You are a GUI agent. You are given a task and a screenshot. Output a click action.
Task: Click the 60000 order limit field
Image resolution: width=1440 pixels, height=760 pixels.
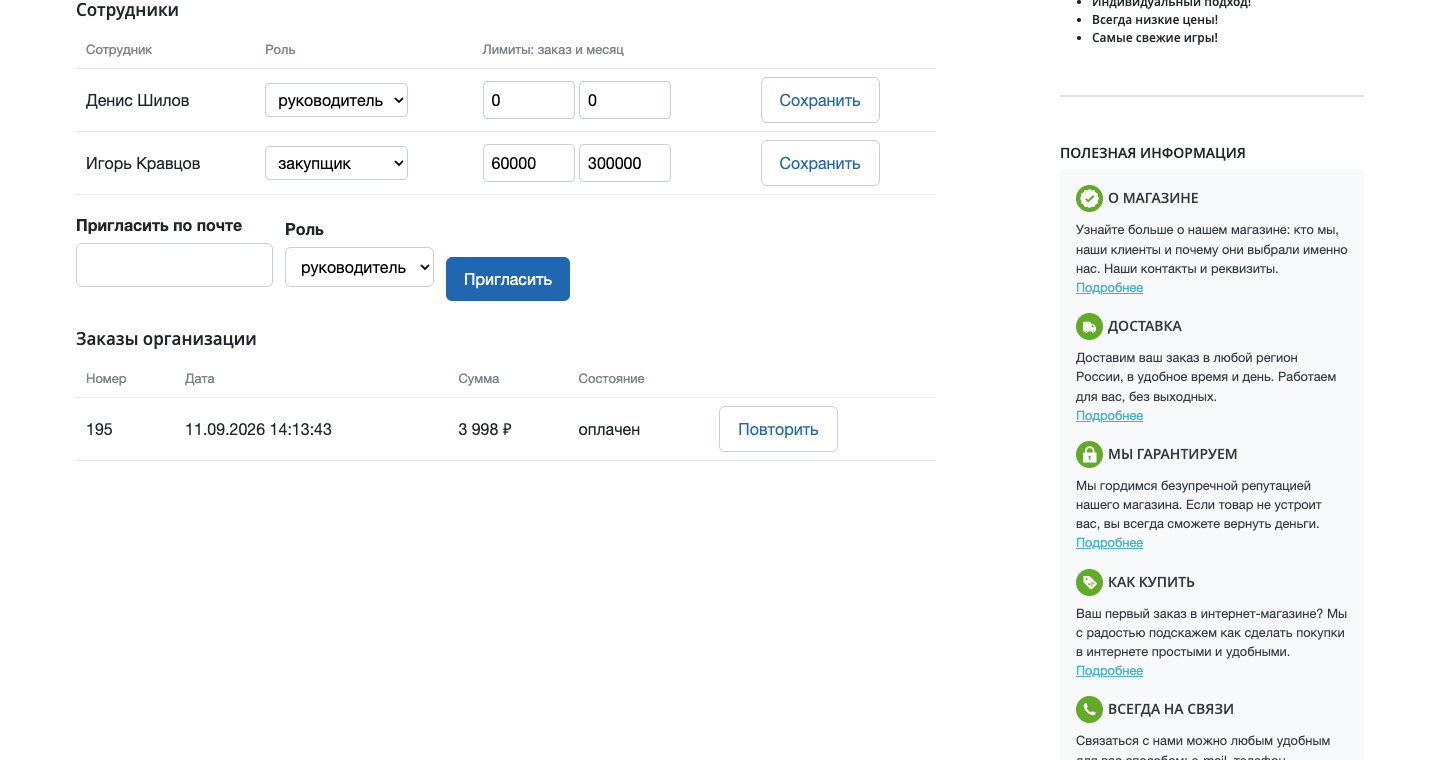coord(529,163)
